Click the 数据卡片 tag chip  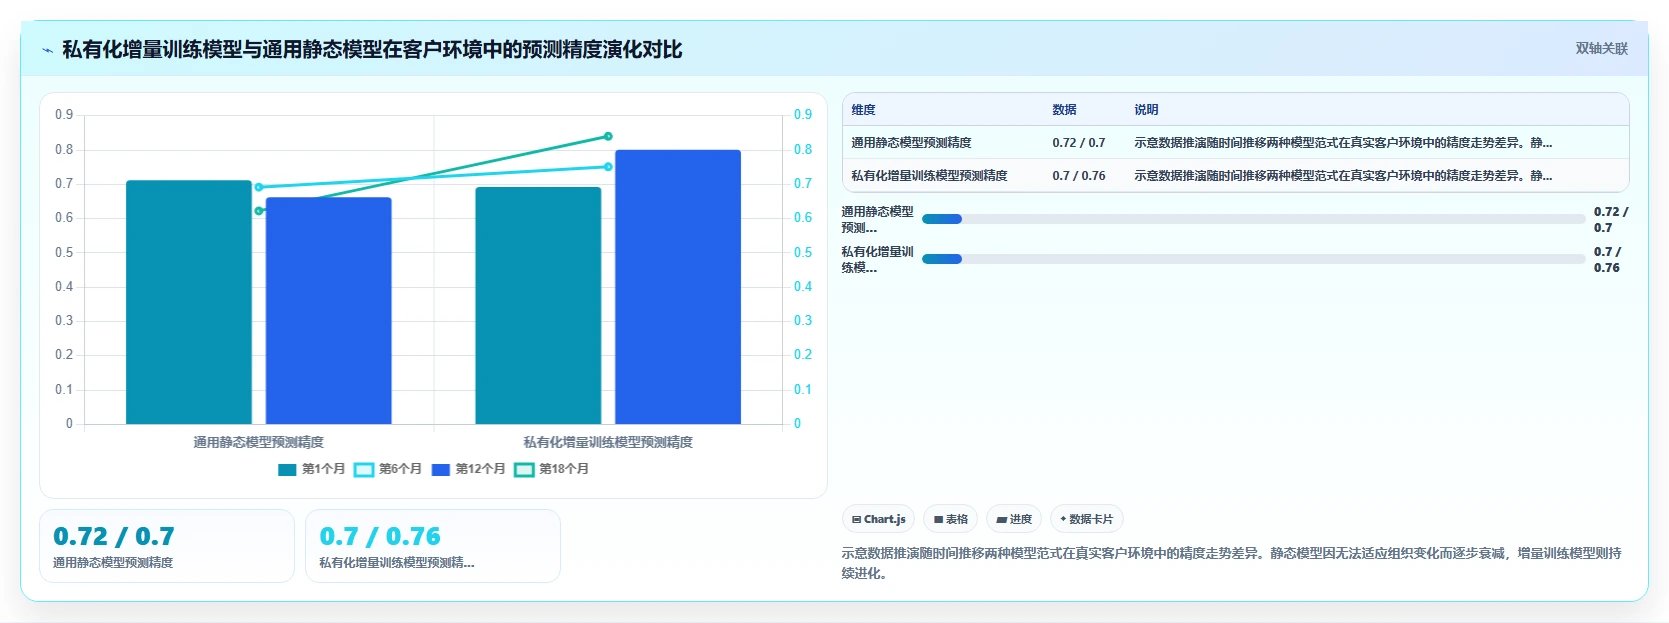(1086, 519)
